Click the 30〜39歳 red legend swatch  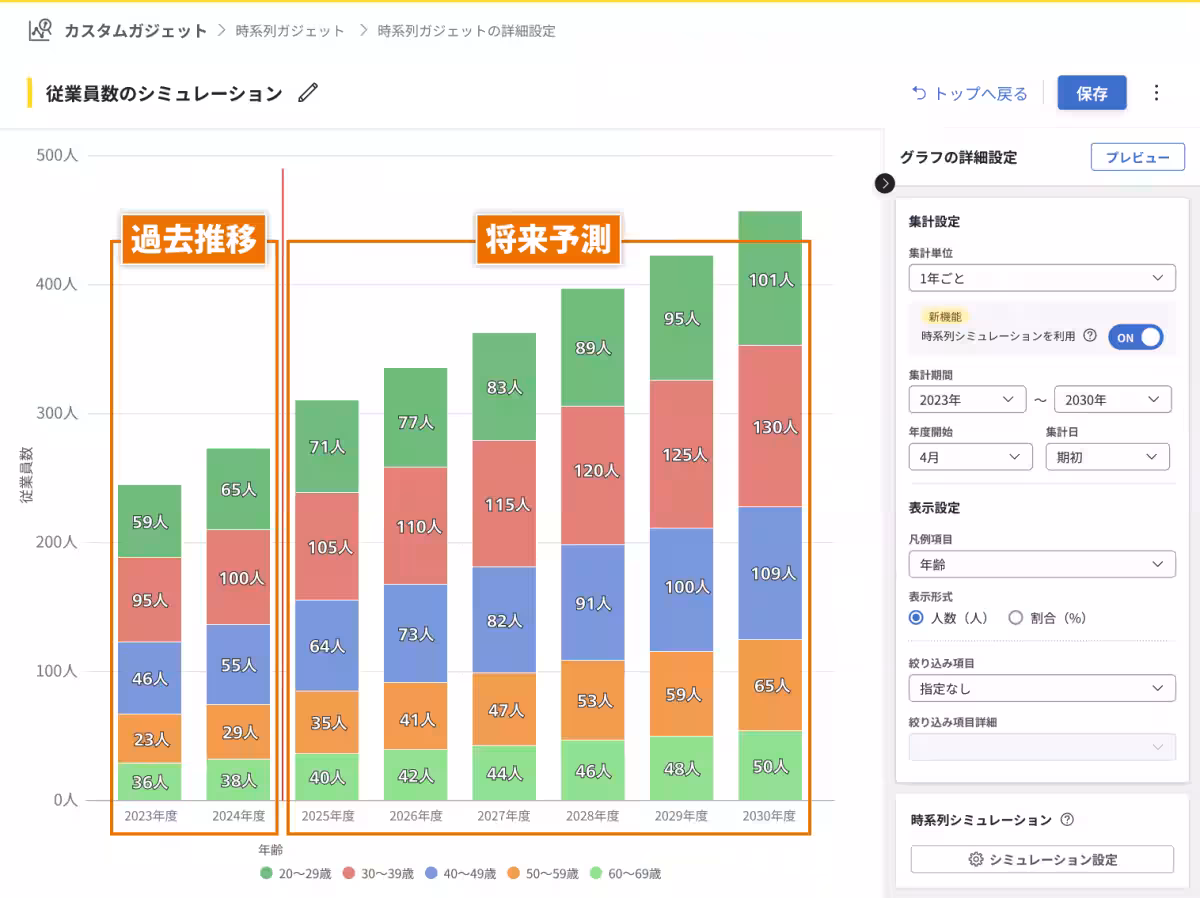tap(350, 873)
